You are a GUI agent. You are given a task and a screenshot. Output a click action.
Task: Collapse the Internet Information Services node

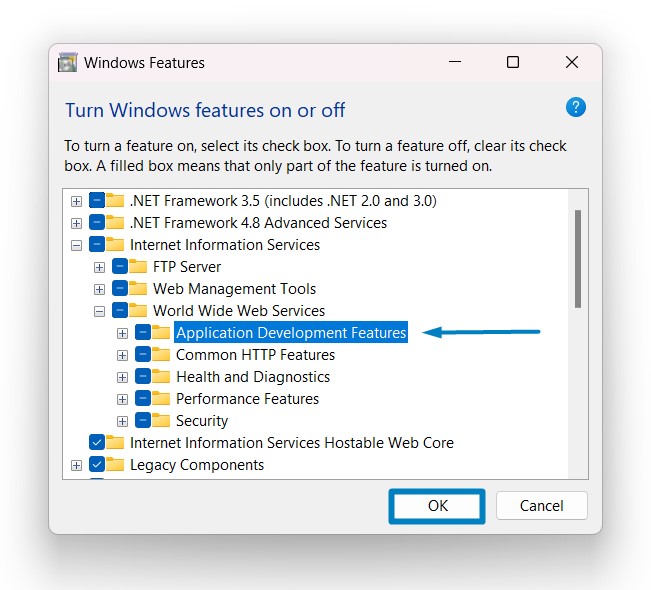tap(76, 245)
